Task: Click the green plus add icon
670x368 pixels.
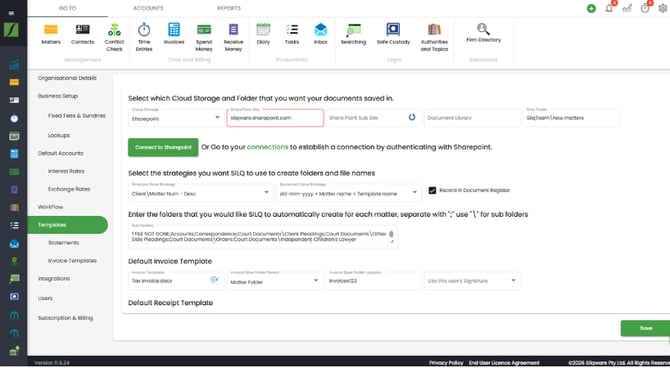Action: coord(591,9)
